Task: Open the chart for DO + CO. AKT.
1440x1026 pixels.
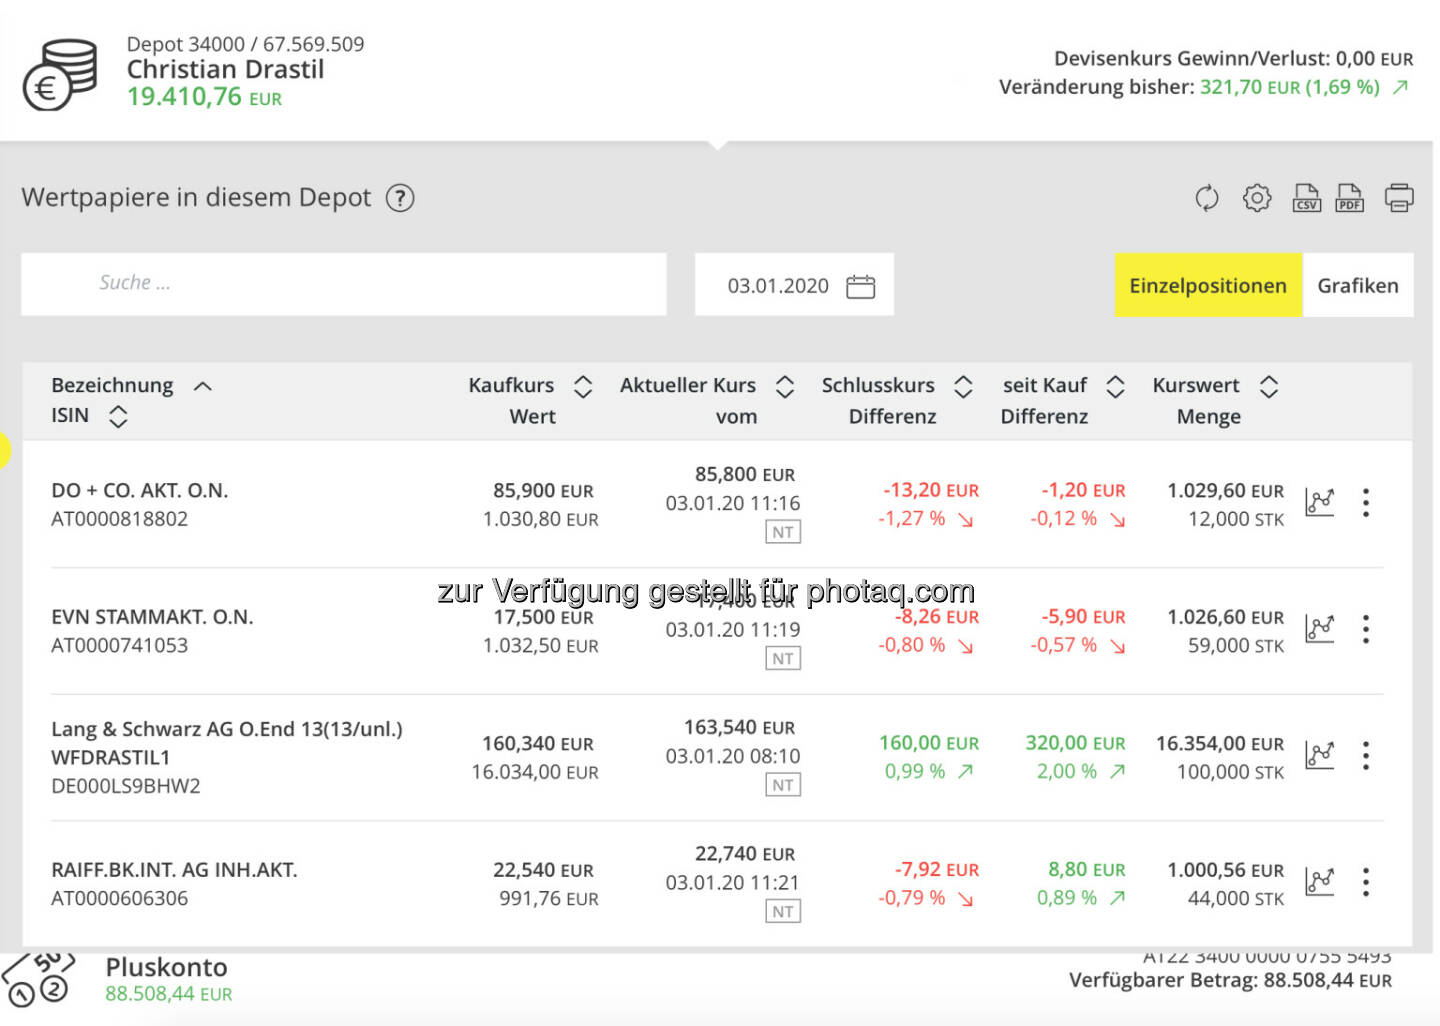Action: coord(1320,502)
